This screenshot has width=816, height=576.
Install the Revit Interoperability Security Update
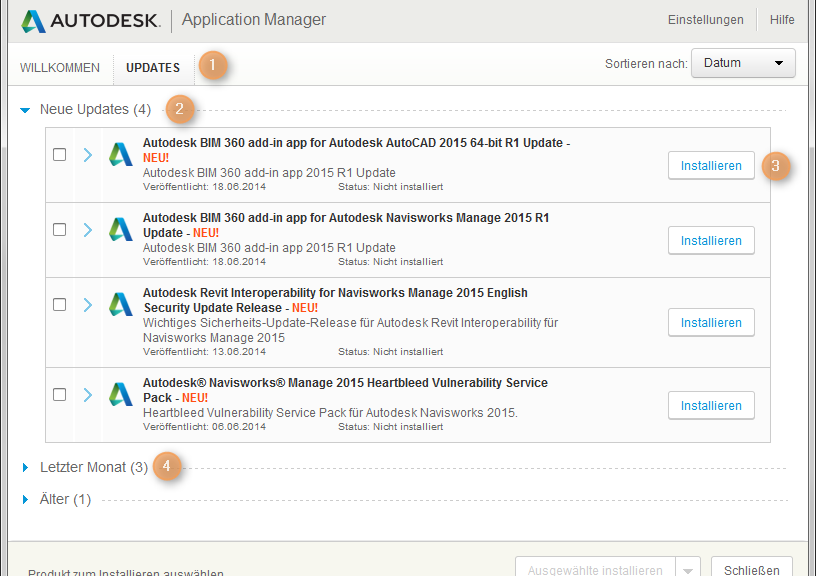click(x=711, y=323)
